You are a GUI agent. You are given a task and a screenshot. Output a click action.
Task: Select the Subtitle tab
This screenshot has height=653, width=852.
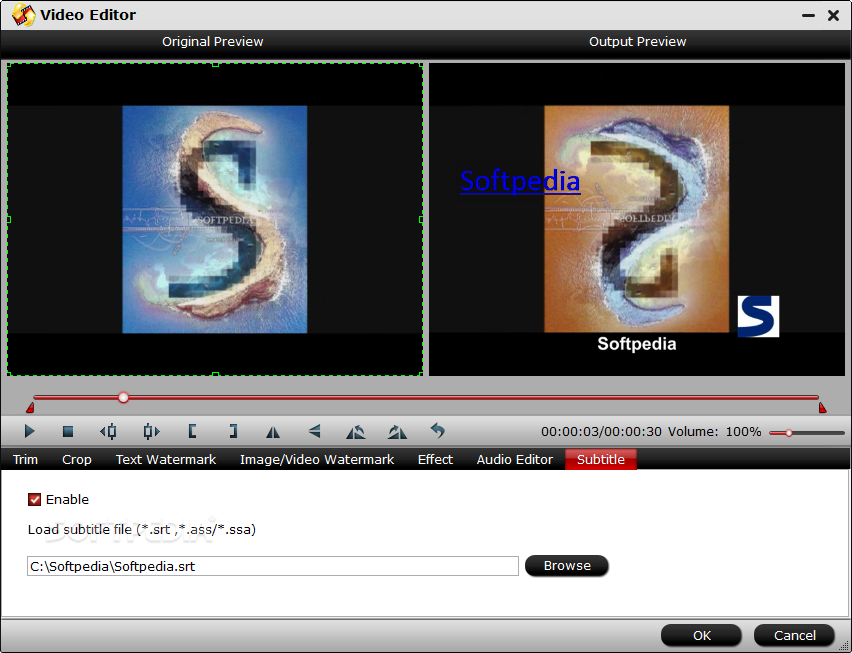tap(600, 460)
